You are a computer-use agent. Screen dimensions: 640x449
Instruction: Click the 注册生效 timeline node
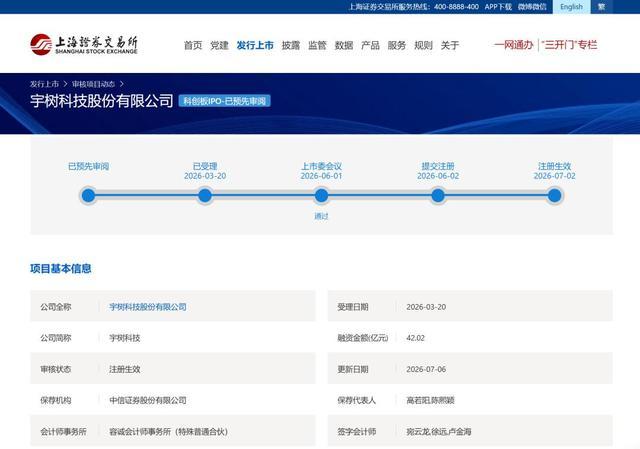[554, 196]
